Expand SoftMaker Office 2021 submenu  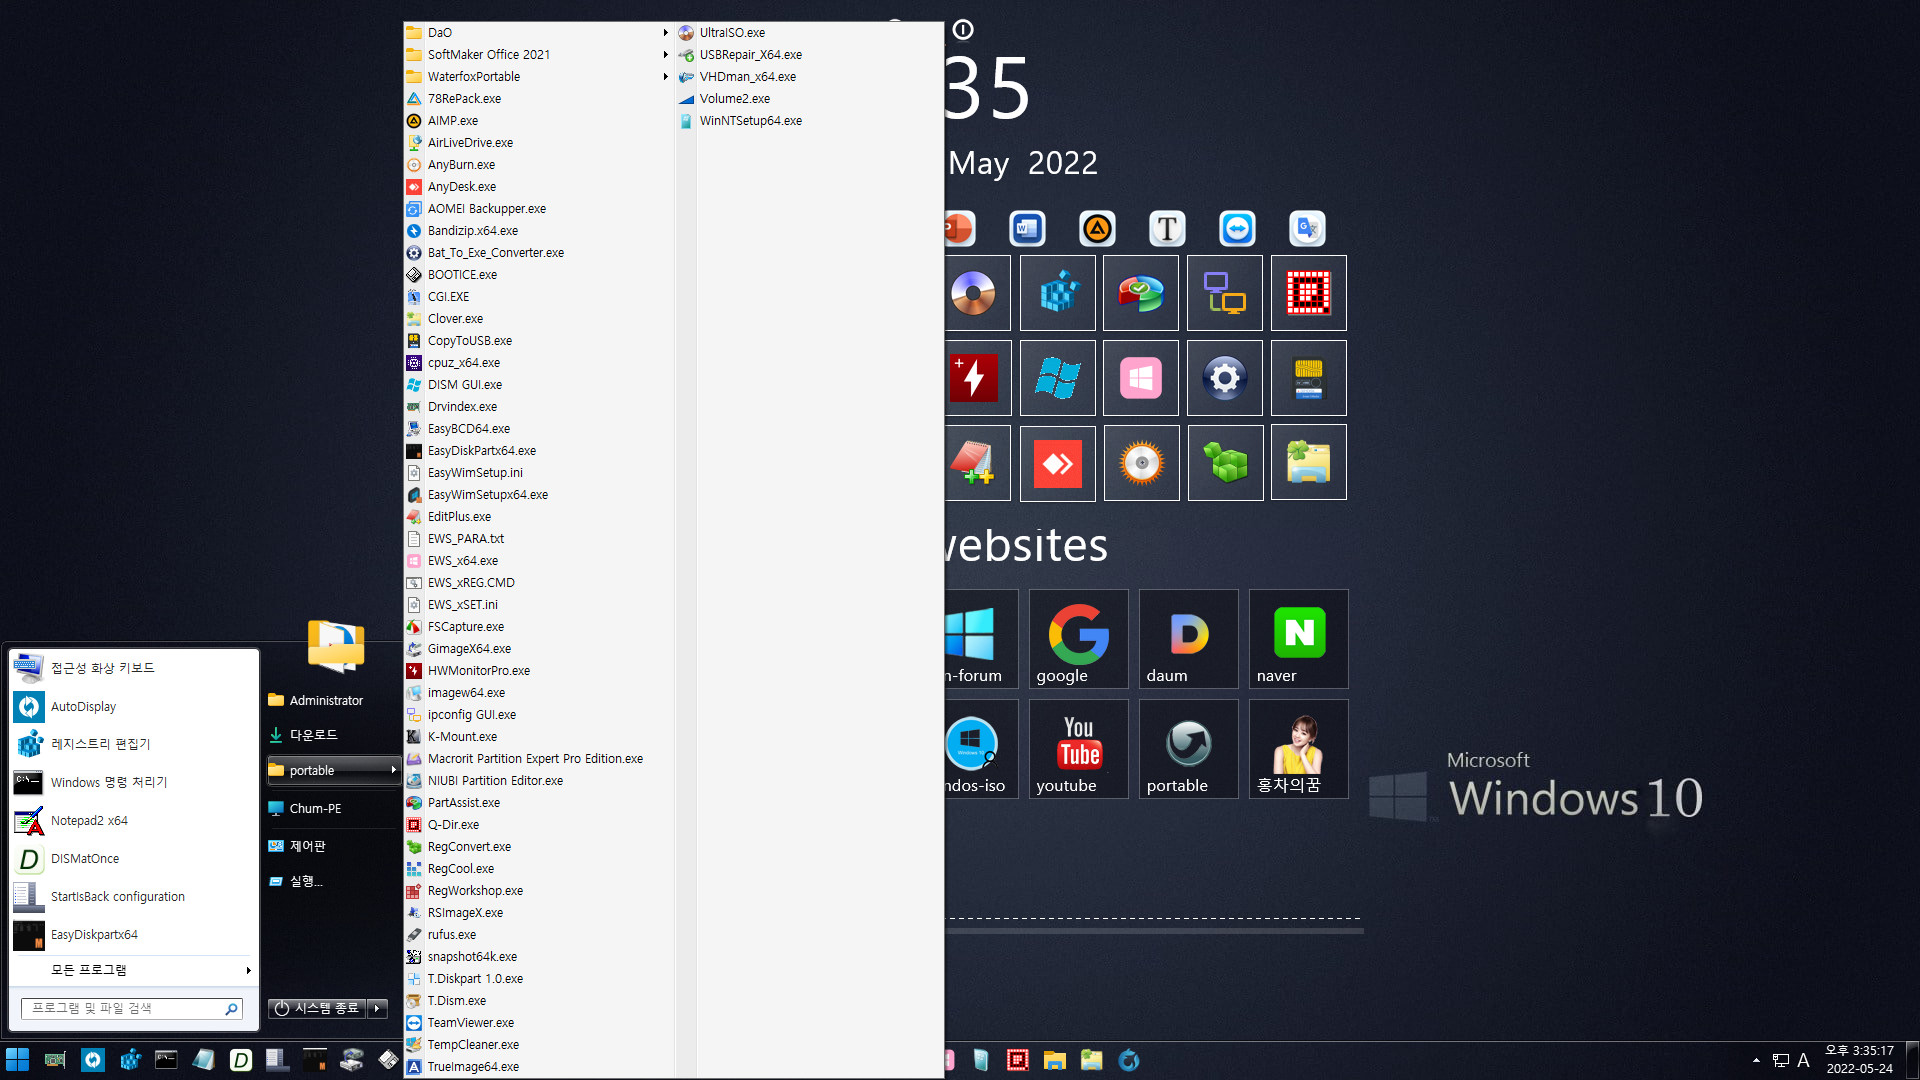pyautogui.click(x=538, y=55)
